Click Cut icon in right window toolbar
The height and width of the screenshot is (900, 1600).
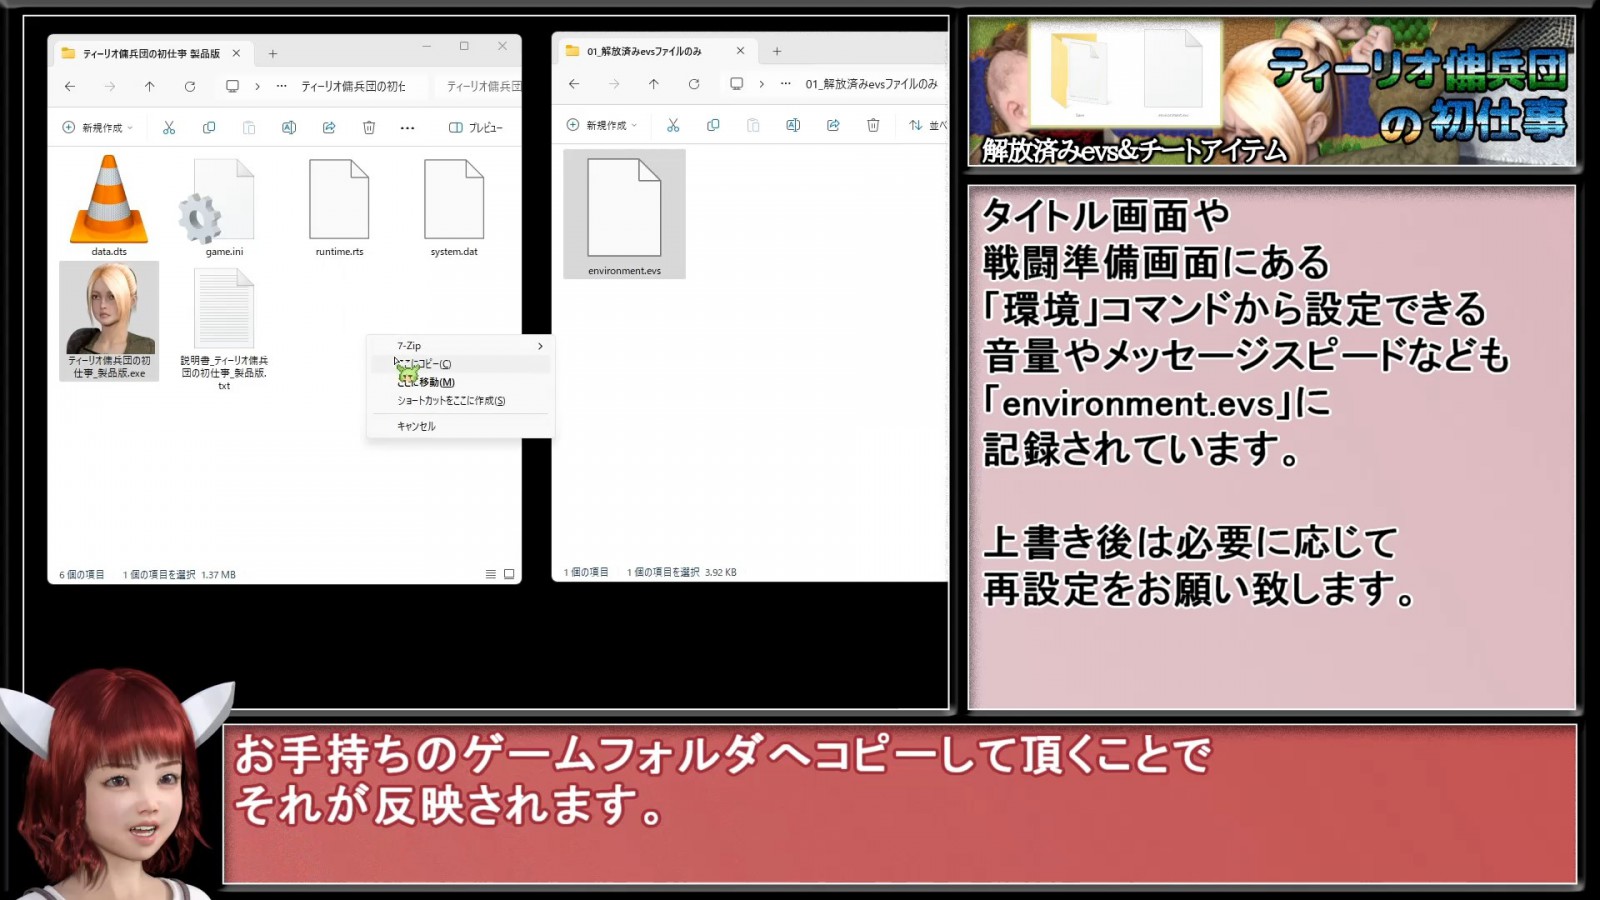coord(673,125)
